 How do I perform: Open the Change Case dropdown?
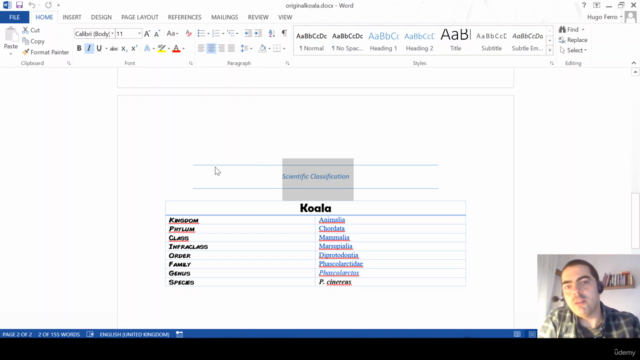tap(172, 34)
